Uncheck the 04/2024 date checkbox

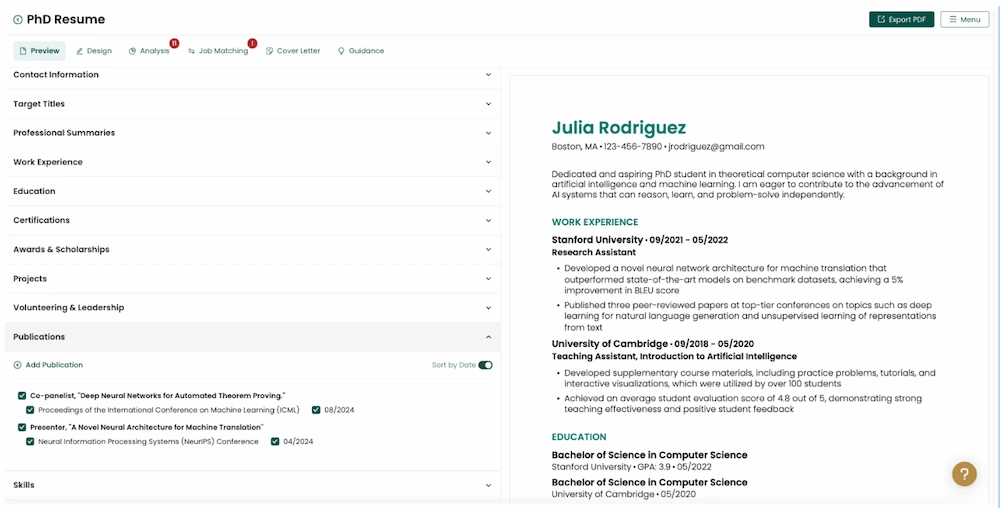point(275,441)
